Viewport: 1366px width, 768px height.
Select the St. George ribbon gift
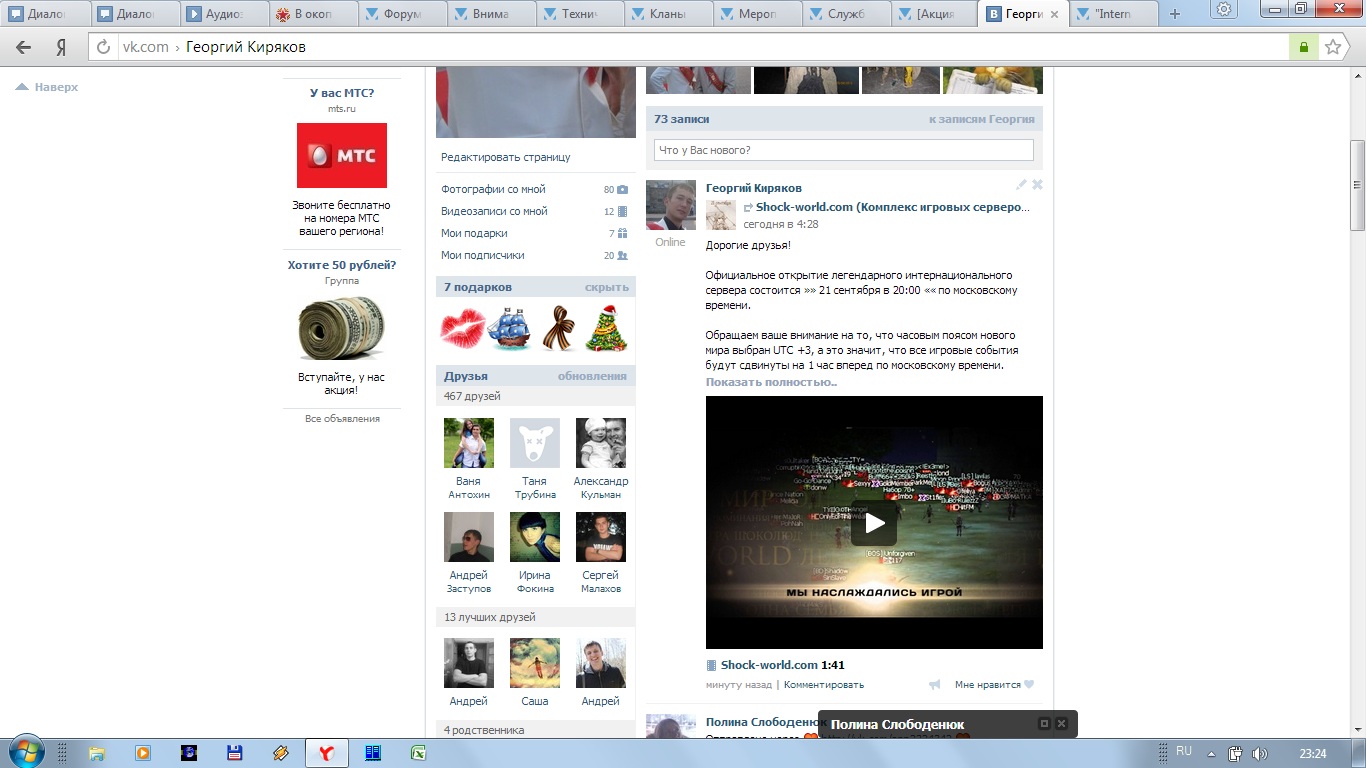558,329
